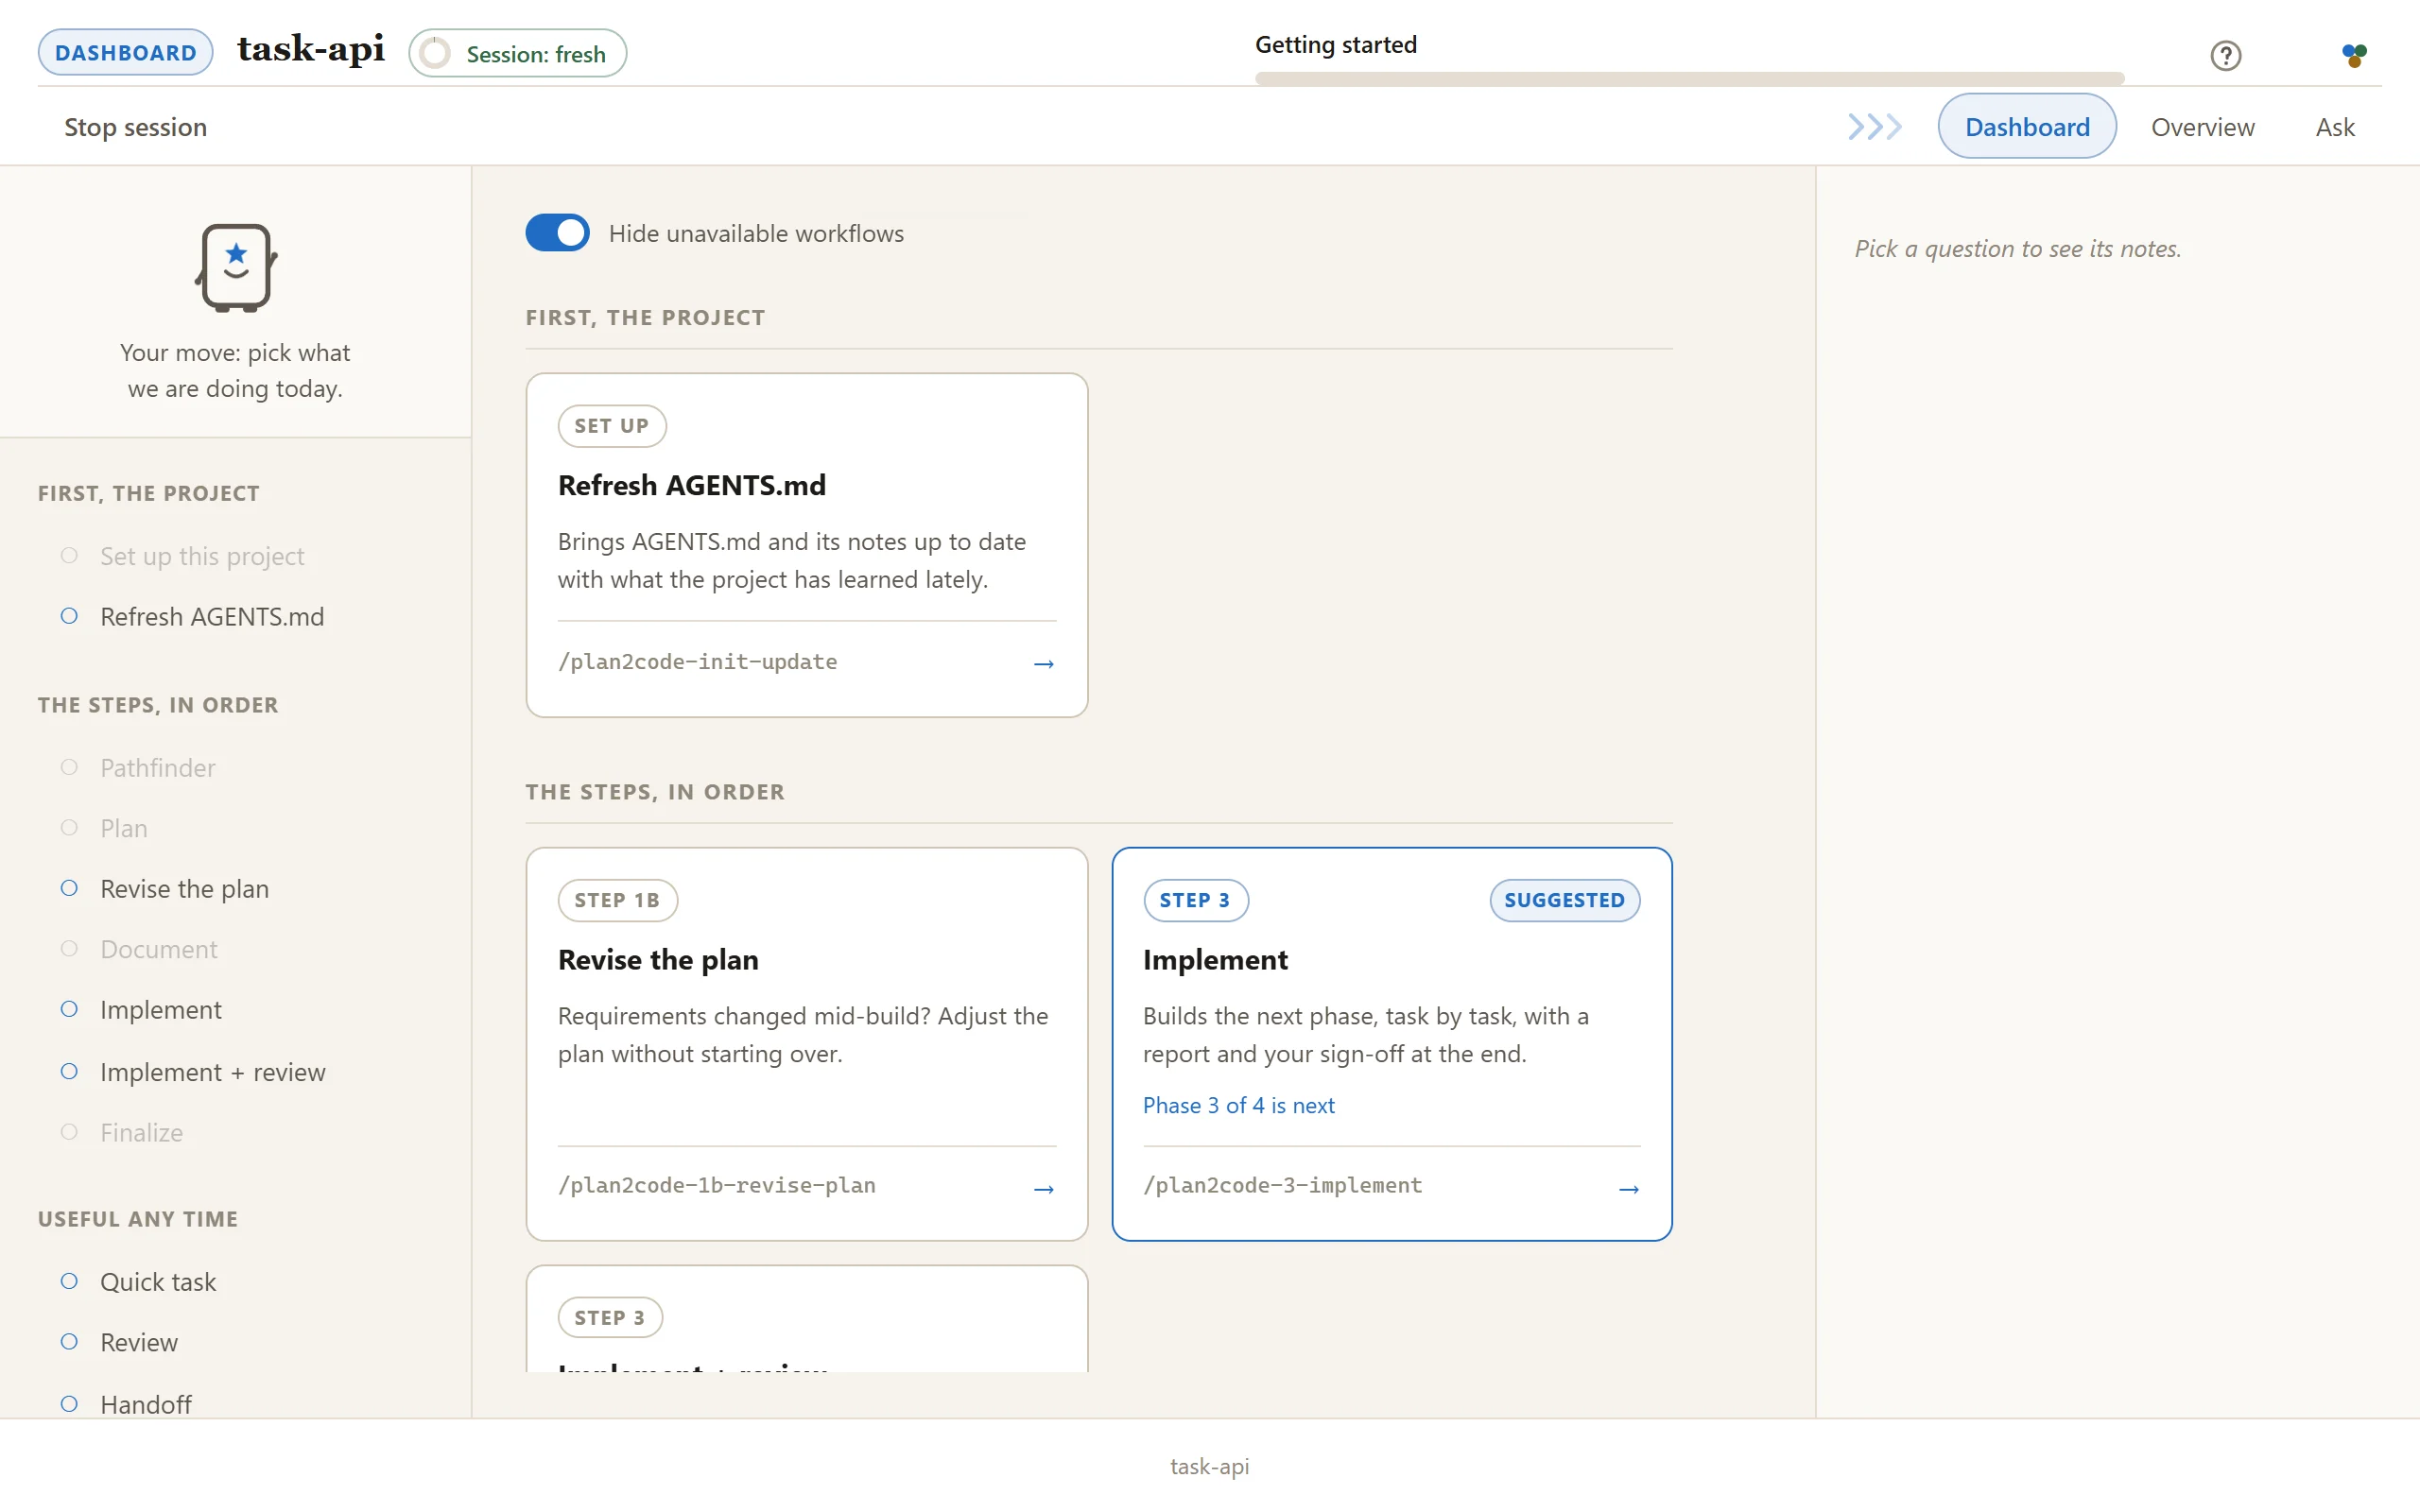Click the Getting started progress bar
Viewport: 2420px width, 1512px height.
(x=1689, y=78)
